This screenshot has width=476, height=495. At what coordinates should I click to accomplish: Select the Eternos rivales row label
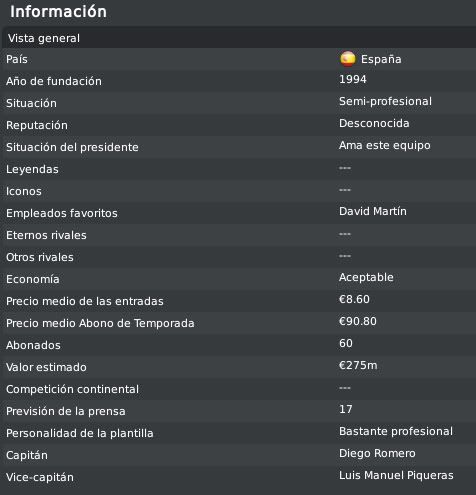[46, 235]
